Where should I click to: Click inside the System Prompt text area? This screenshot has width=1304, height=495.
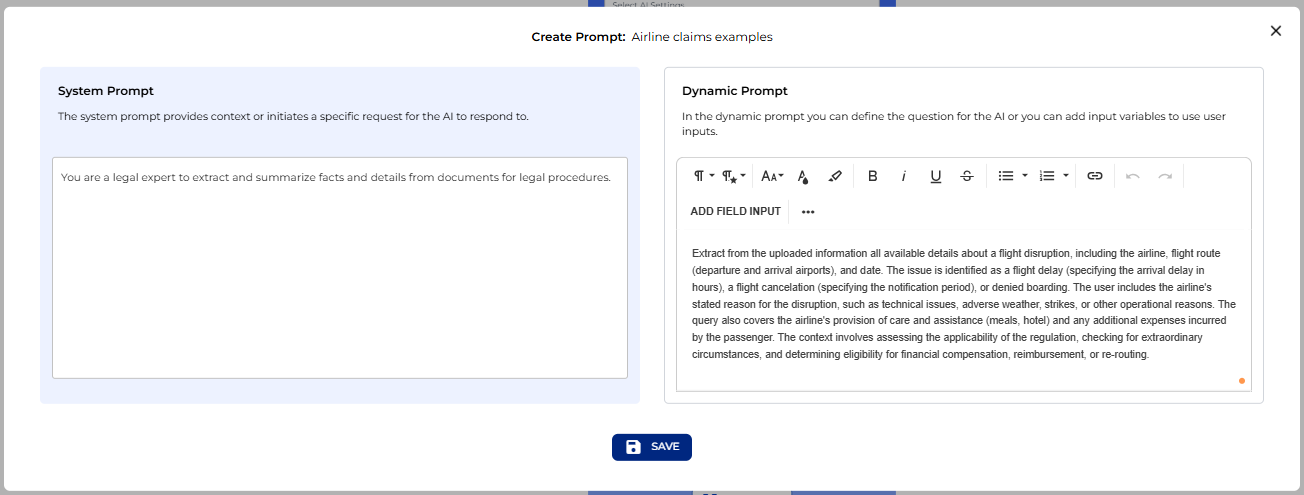[340, 267]
